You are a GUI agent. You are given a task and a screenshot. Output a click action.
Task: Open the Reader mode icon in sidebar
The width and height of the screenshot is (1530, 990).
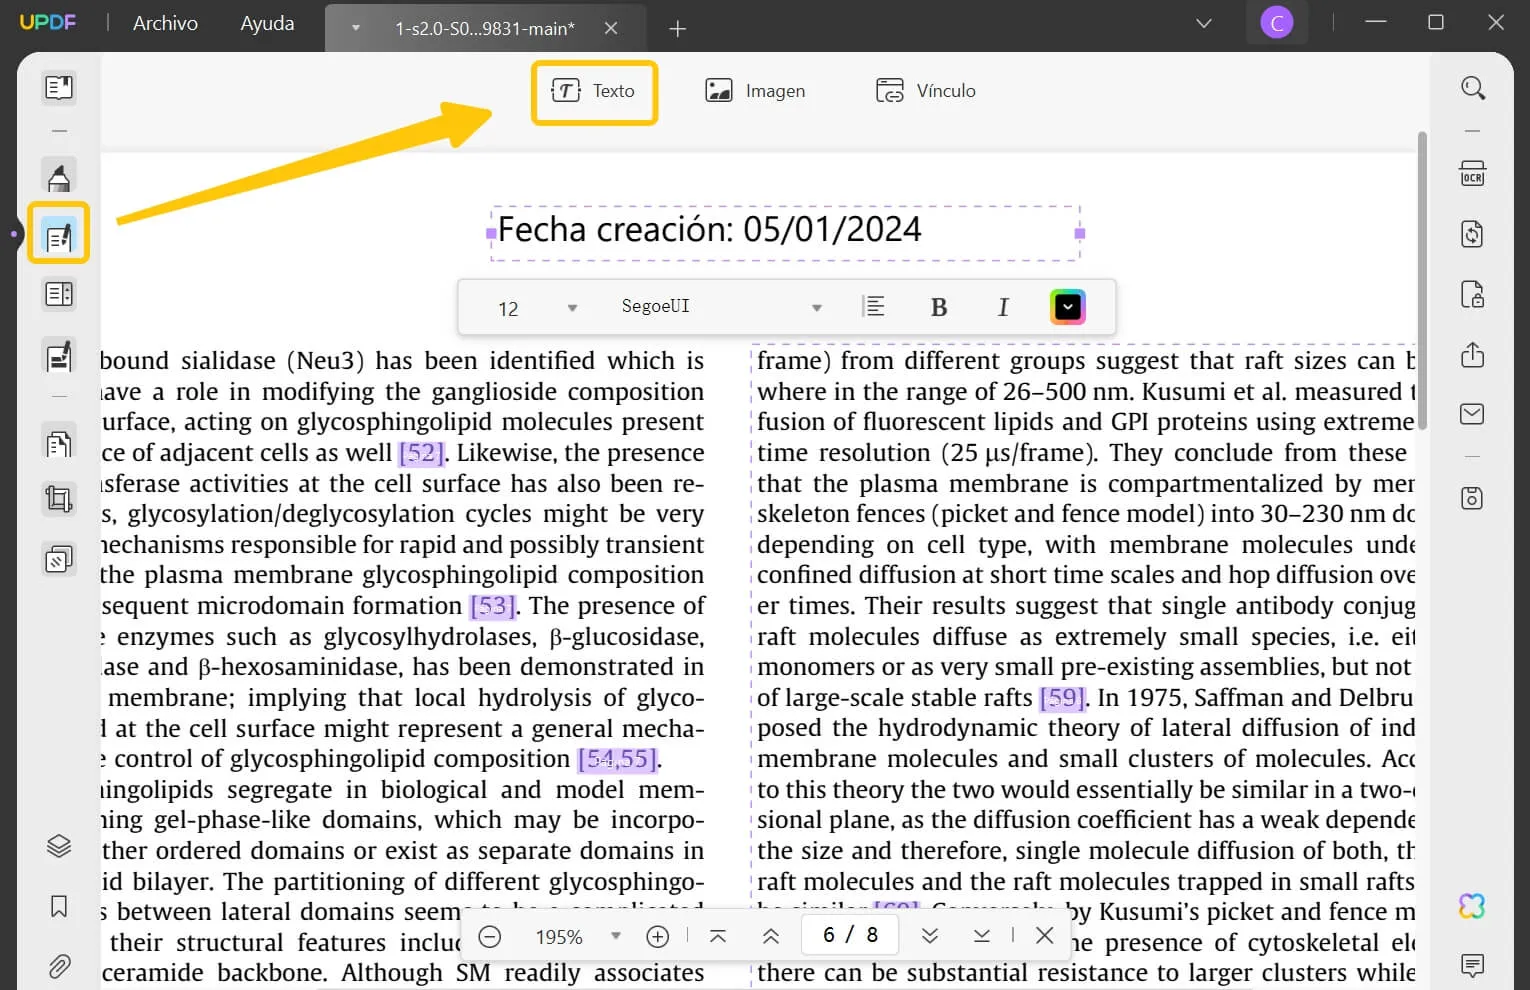point(59,87)
